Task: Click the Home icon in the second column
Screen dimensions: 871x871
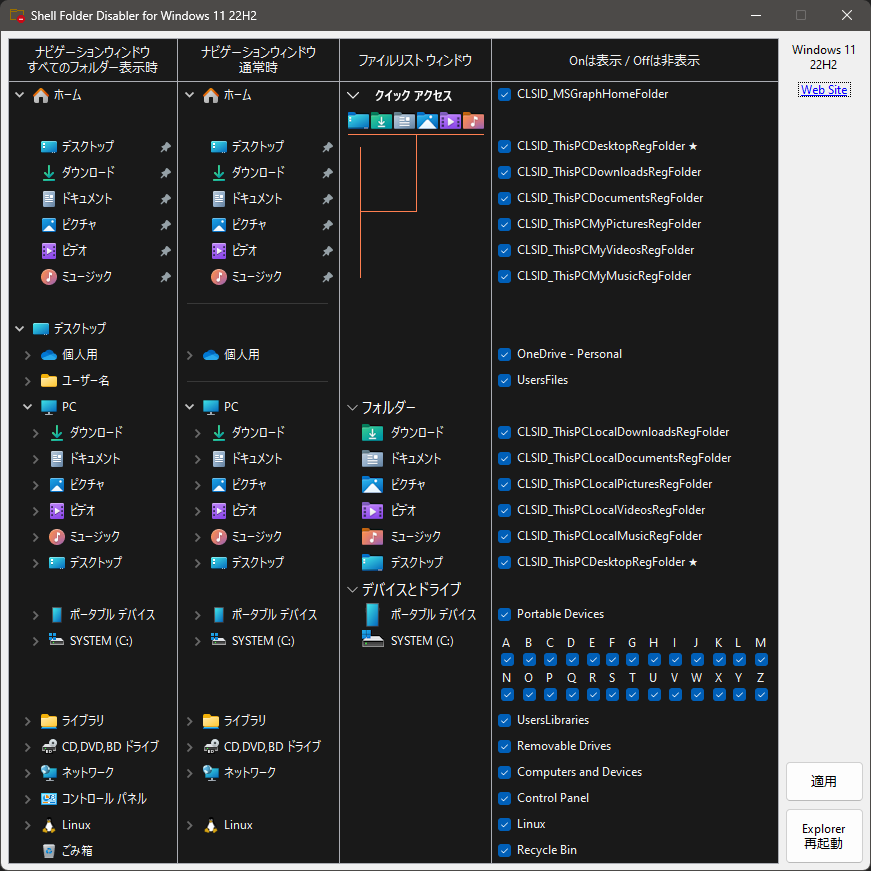Action: tap(211, 96)
